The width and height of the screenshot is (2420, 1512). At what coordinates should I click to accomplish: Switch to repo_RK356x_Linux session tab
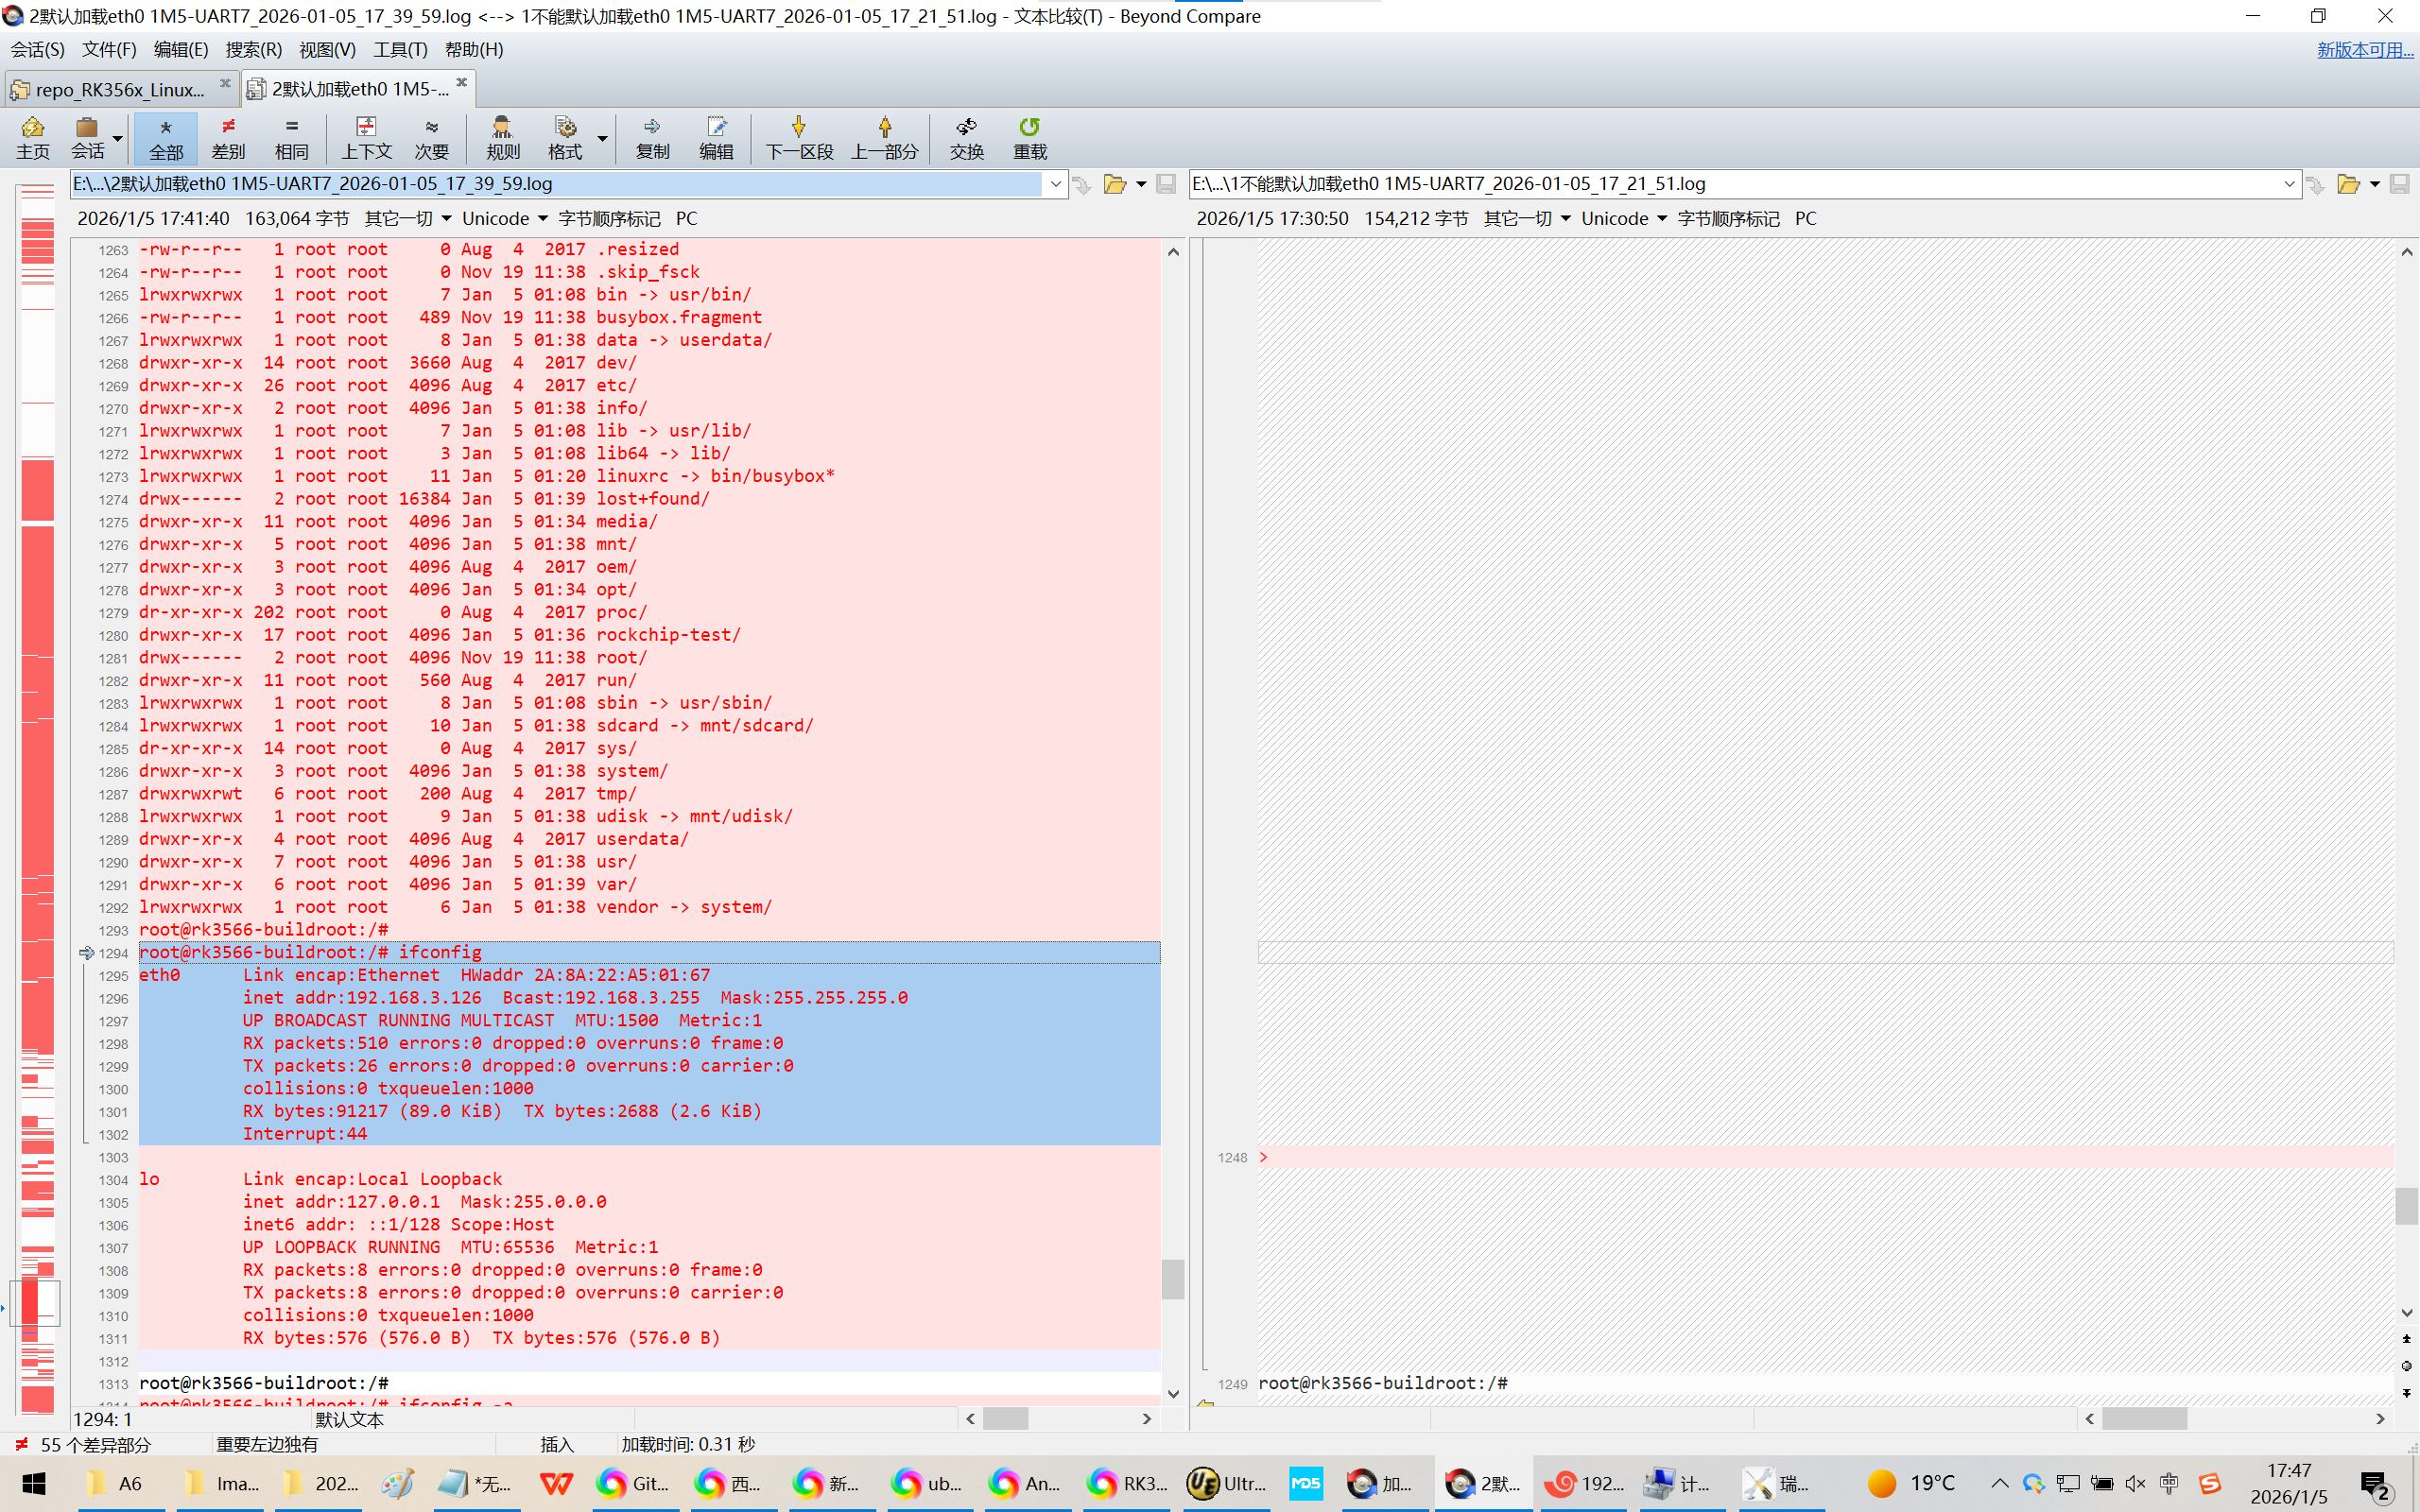click(118, 89)
